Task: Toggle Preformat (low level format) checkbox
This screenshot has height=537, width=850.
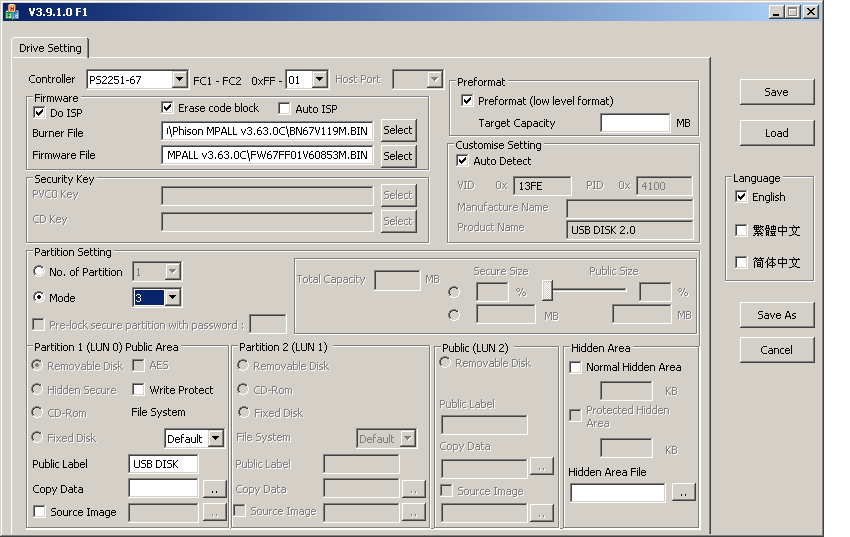Action: tap(467, 100)
